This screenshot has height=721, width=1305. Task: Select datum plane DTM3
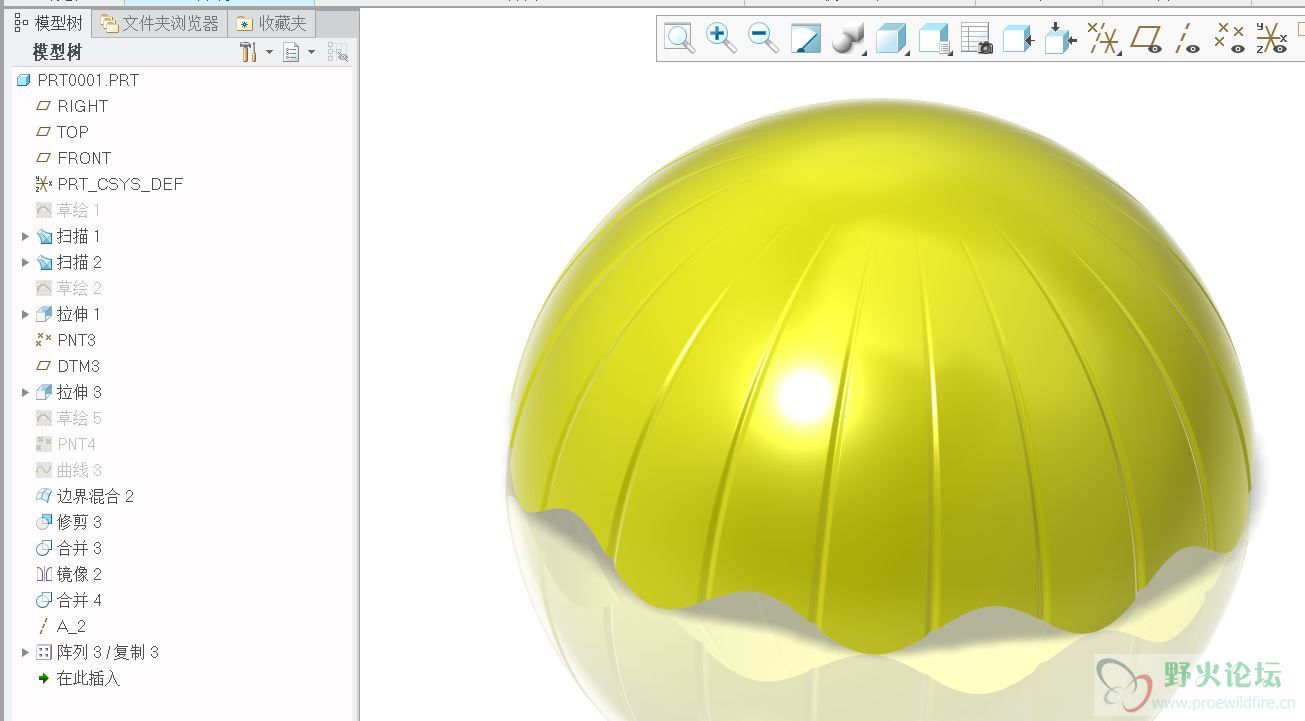click(68, 366)
